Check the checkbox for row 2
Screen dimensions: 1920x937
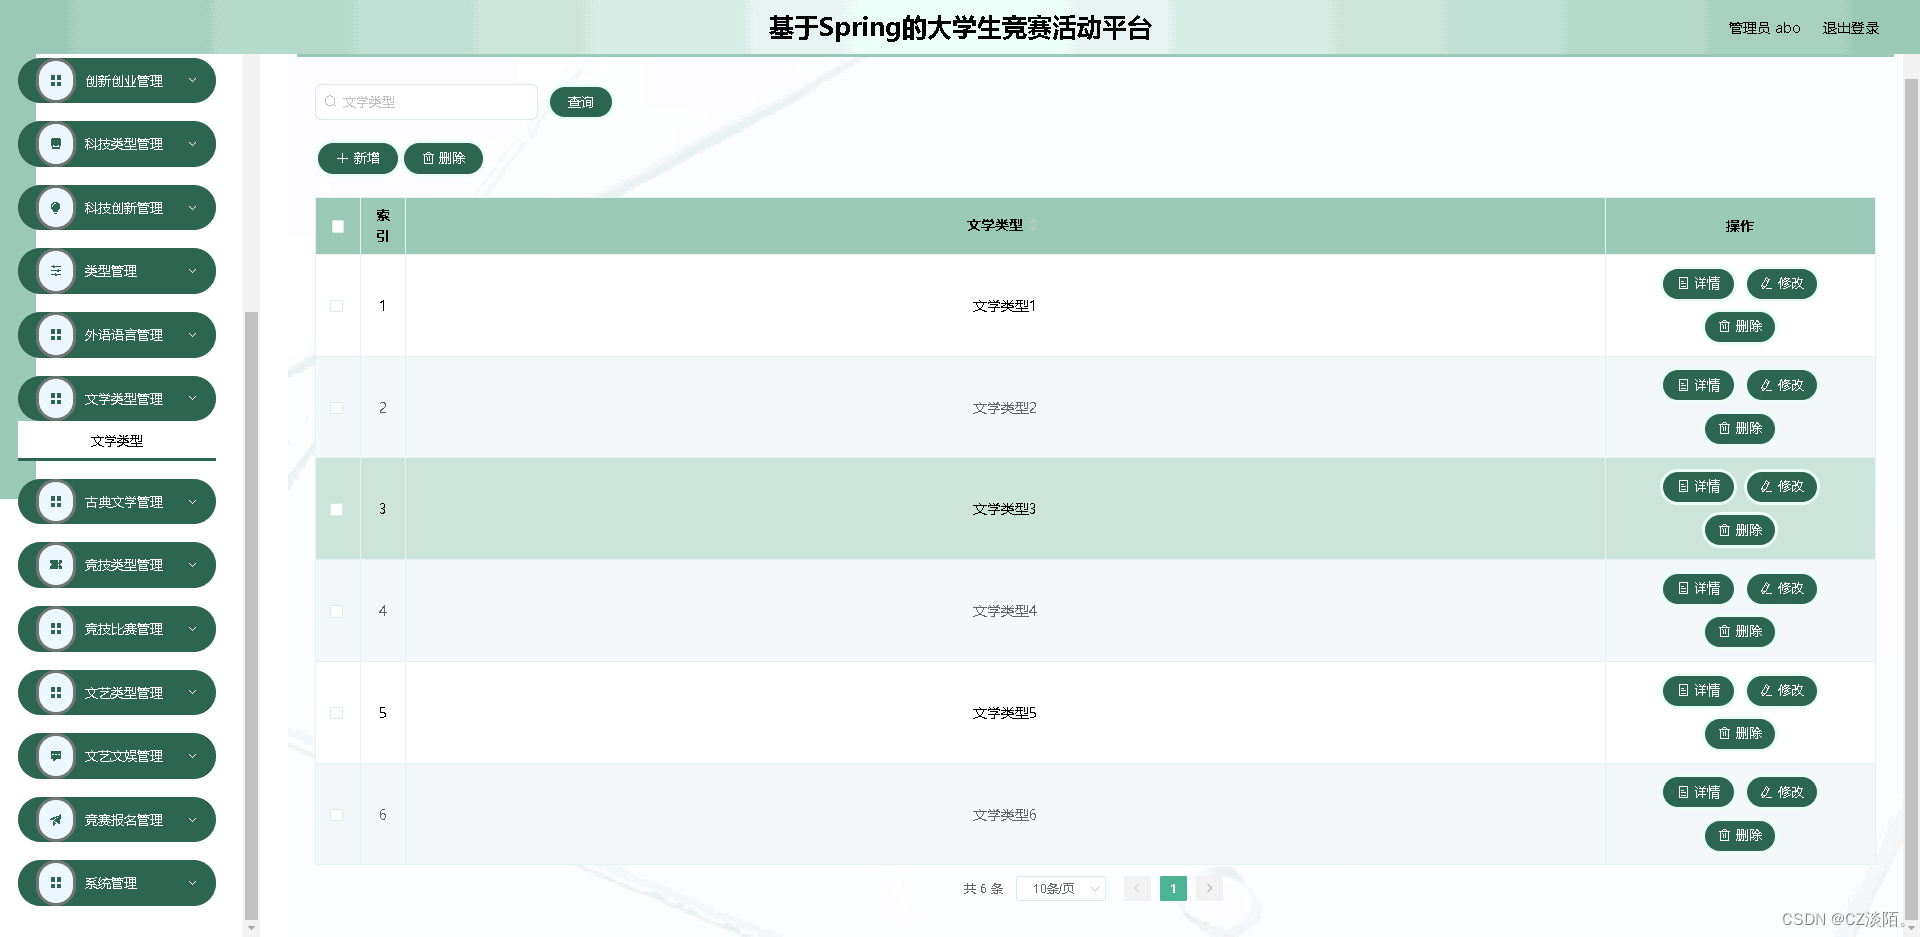[x=337, y=408]
